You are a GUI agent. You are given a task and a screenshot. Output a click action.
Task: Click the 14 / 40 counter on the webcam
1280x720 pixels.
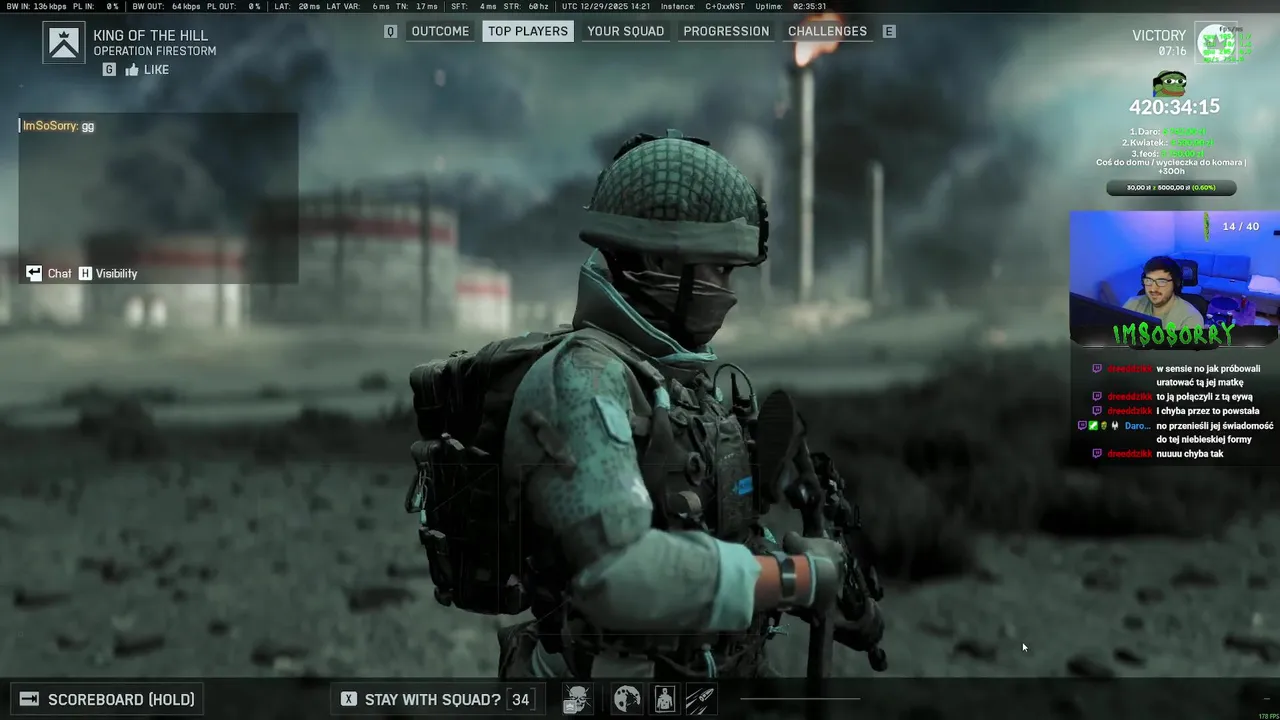[x=1240, y=227]
